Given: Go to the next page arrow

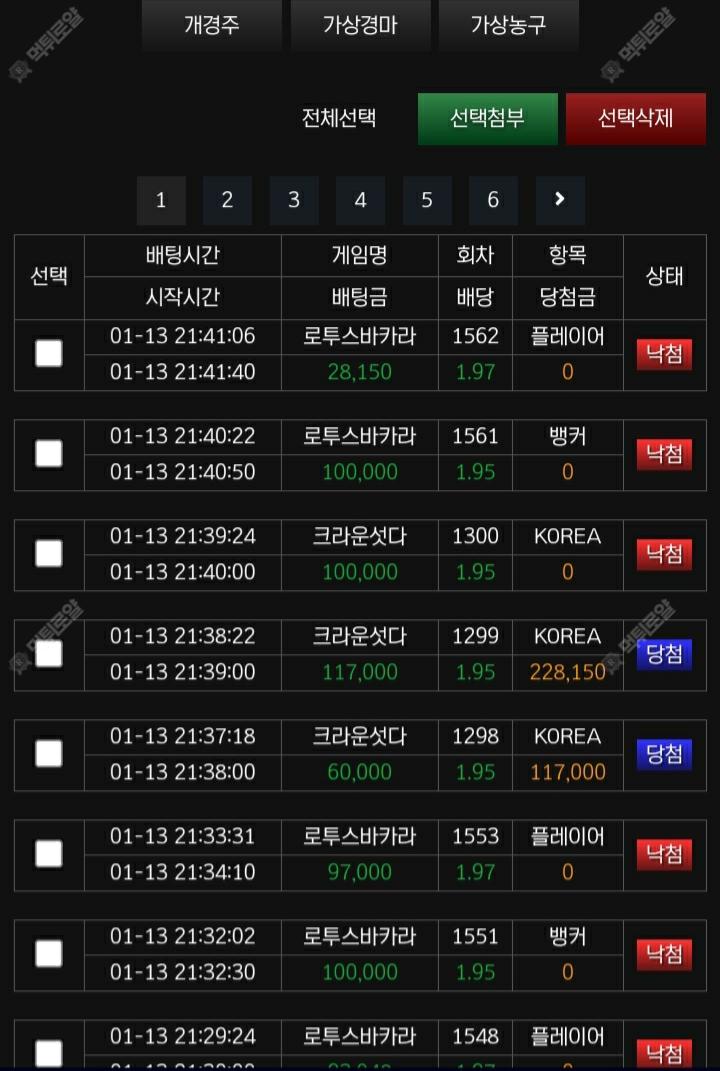Looking at the screenshot, I should click(560, 200).
